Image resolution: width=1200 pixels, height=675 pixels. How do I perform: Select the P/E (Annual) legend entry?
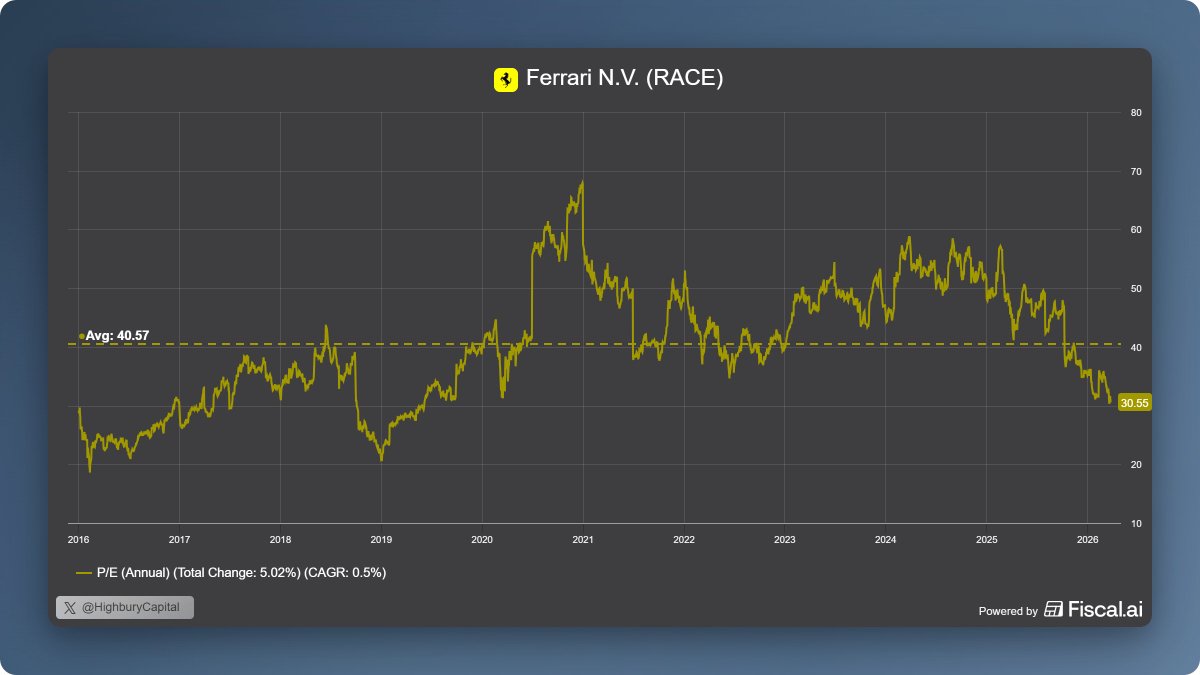click(x=231, y=573)
